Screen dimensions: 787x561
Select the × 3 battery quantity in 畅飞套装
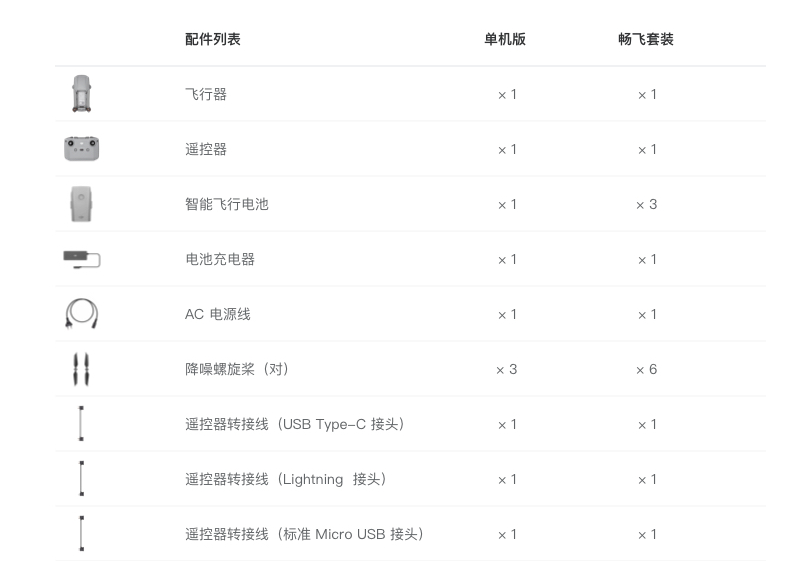(x=646, y=204)
